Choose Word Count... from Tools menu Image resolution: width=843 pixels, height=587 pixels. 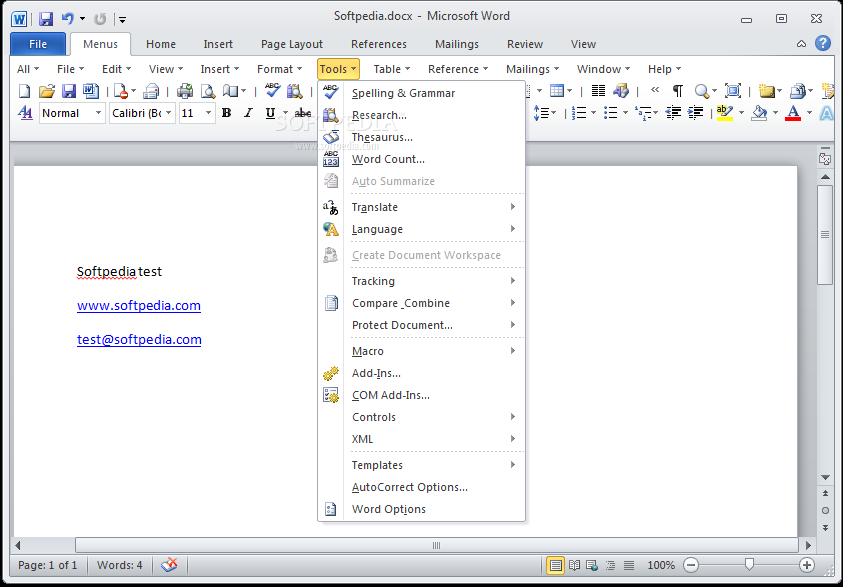coord(422,159)
